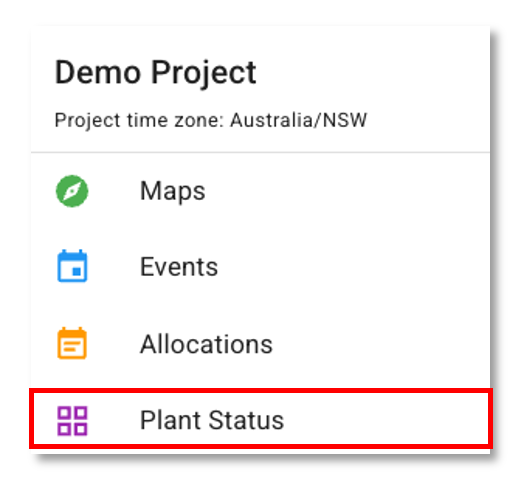520x484 pixels.
Task: Click the blue calendar Events icon
Action: coord(72,266)
